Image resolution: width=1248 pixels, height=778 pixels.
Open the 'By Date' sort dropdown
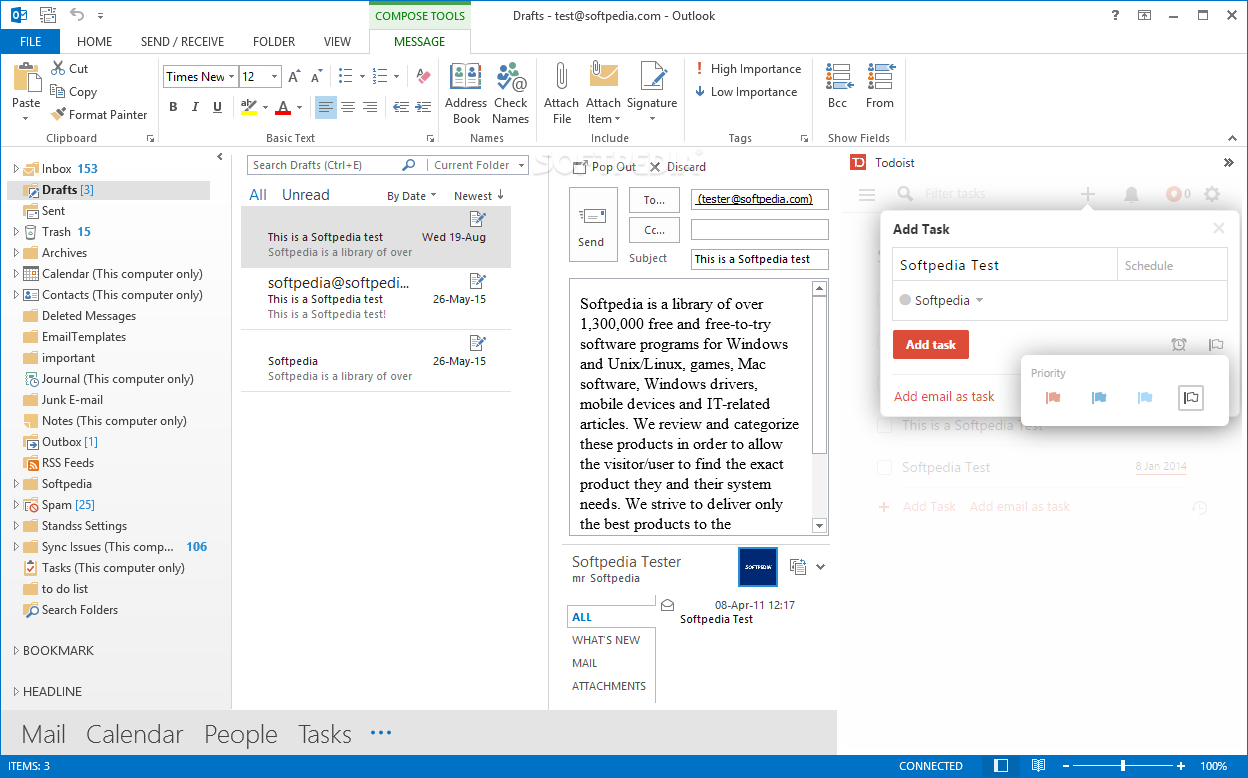pyautogui.click(x=412, y=196)
